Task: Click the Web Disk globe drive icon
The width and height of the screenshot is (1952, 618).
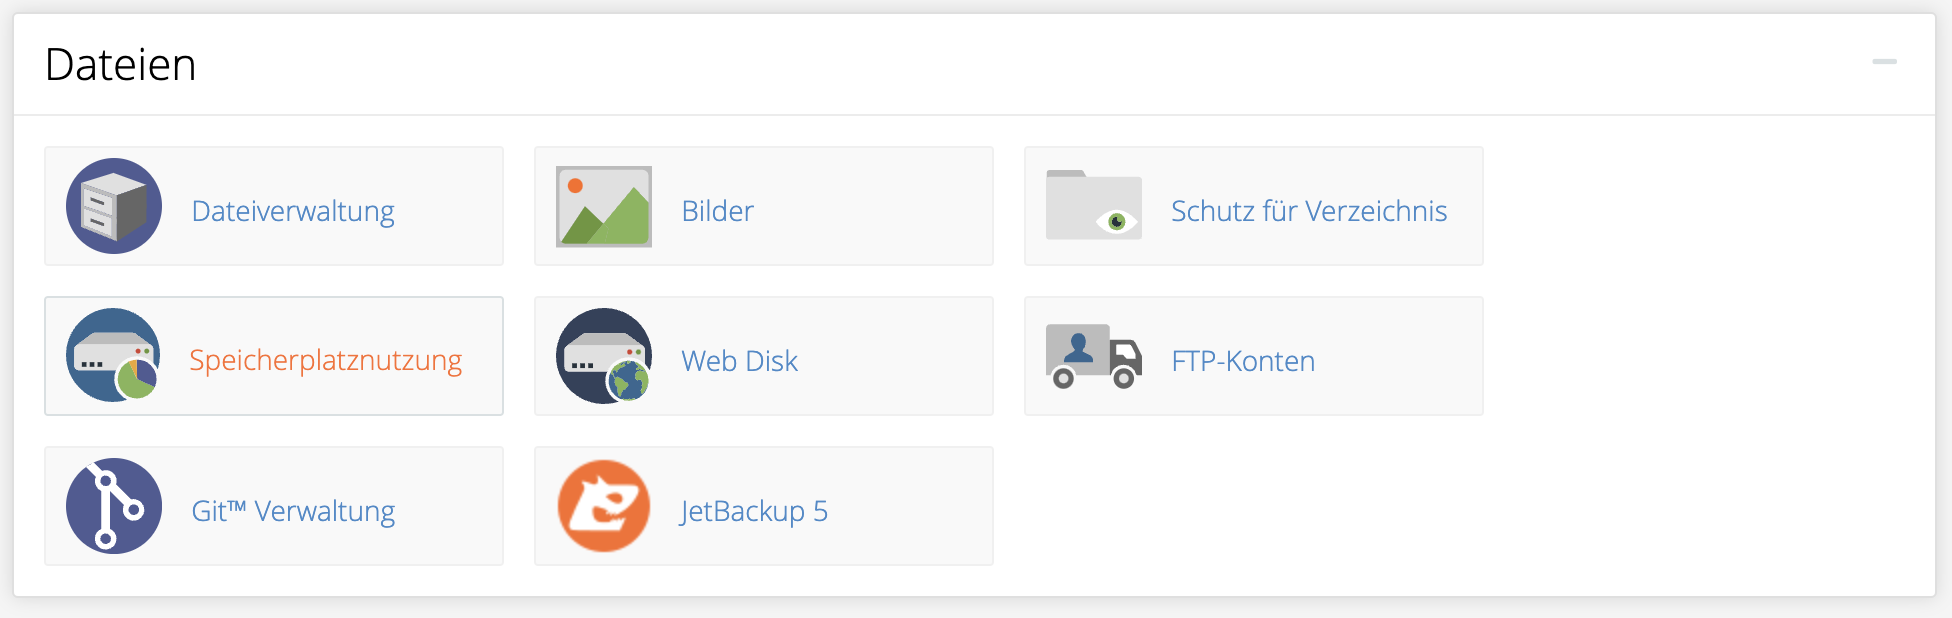Action: [x=604, y=356]
